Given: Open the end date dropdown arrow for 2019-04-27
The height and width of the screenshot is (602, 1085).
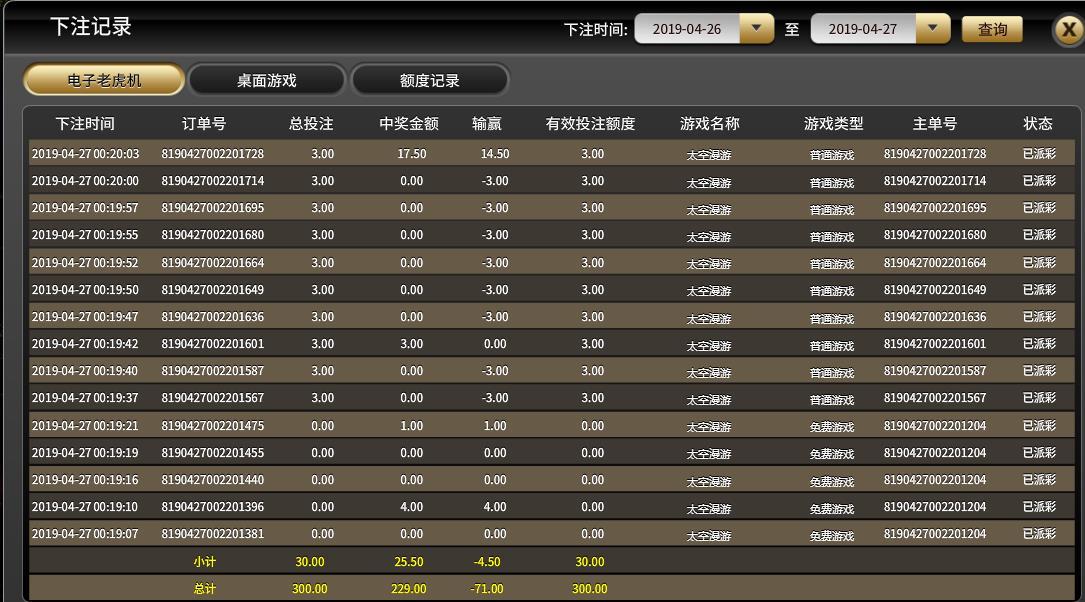Looking at the screenshot, I should 933,28.
